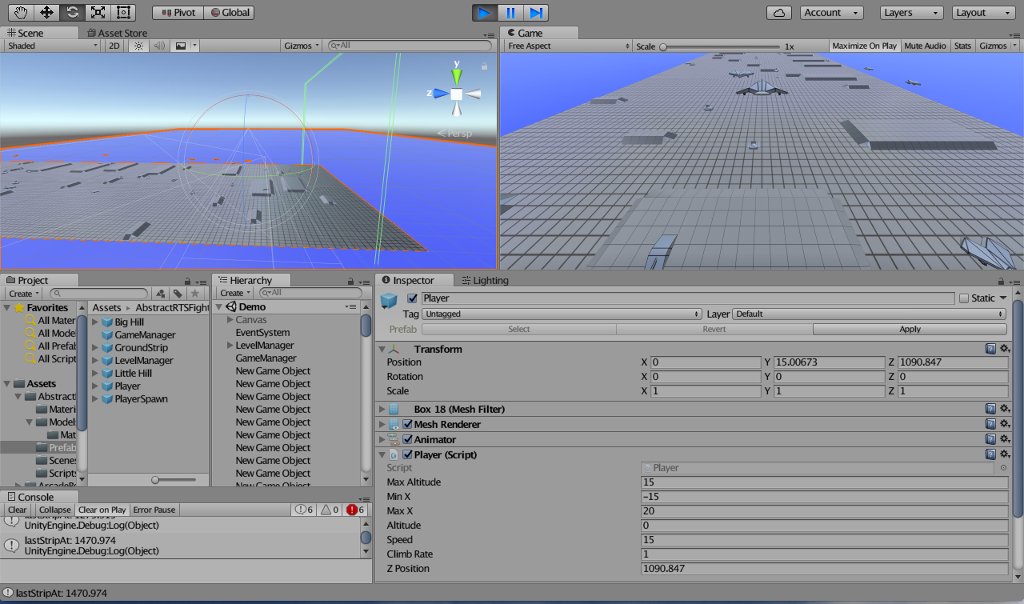1024x604 pixels.
Task: Toggle scene lighting sun icon
Action: (x=138, y=46)
